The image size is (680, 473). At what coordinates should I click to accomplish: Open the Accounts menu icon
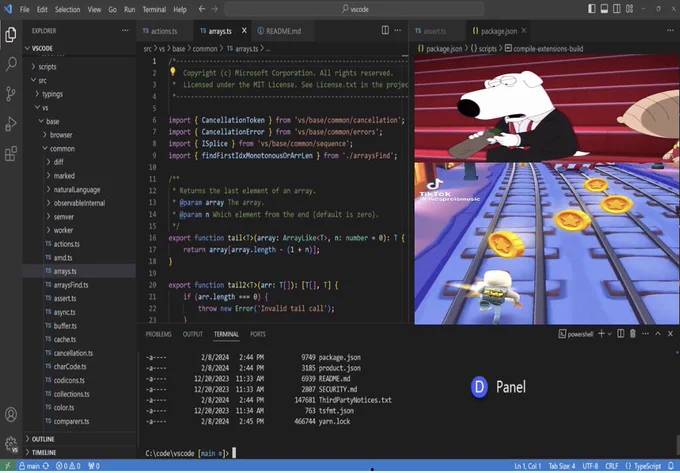11,414
